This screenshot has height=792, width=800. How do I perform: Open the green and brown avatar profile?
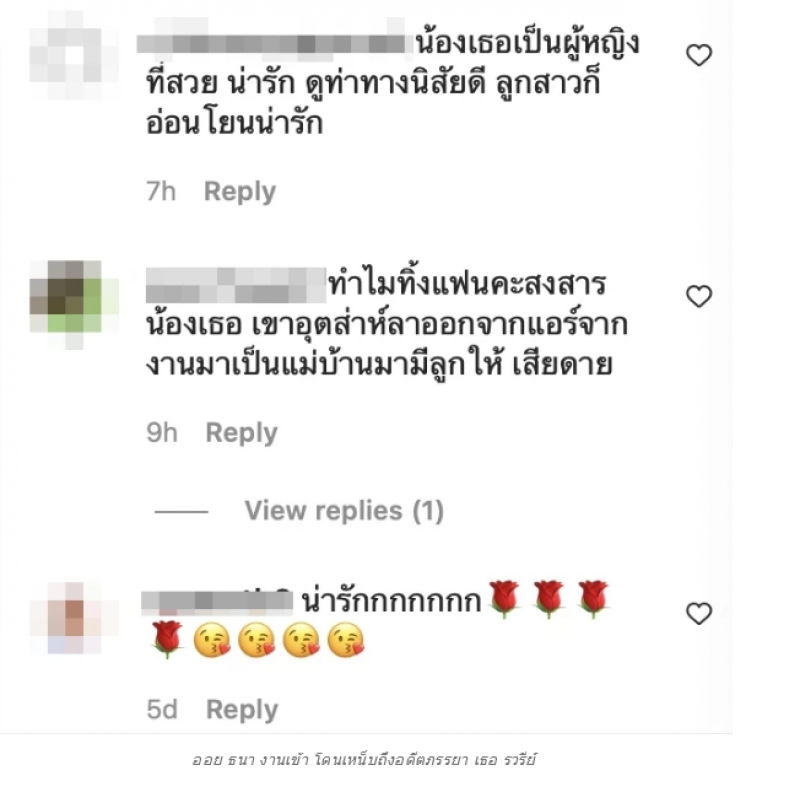pos(74,305)
